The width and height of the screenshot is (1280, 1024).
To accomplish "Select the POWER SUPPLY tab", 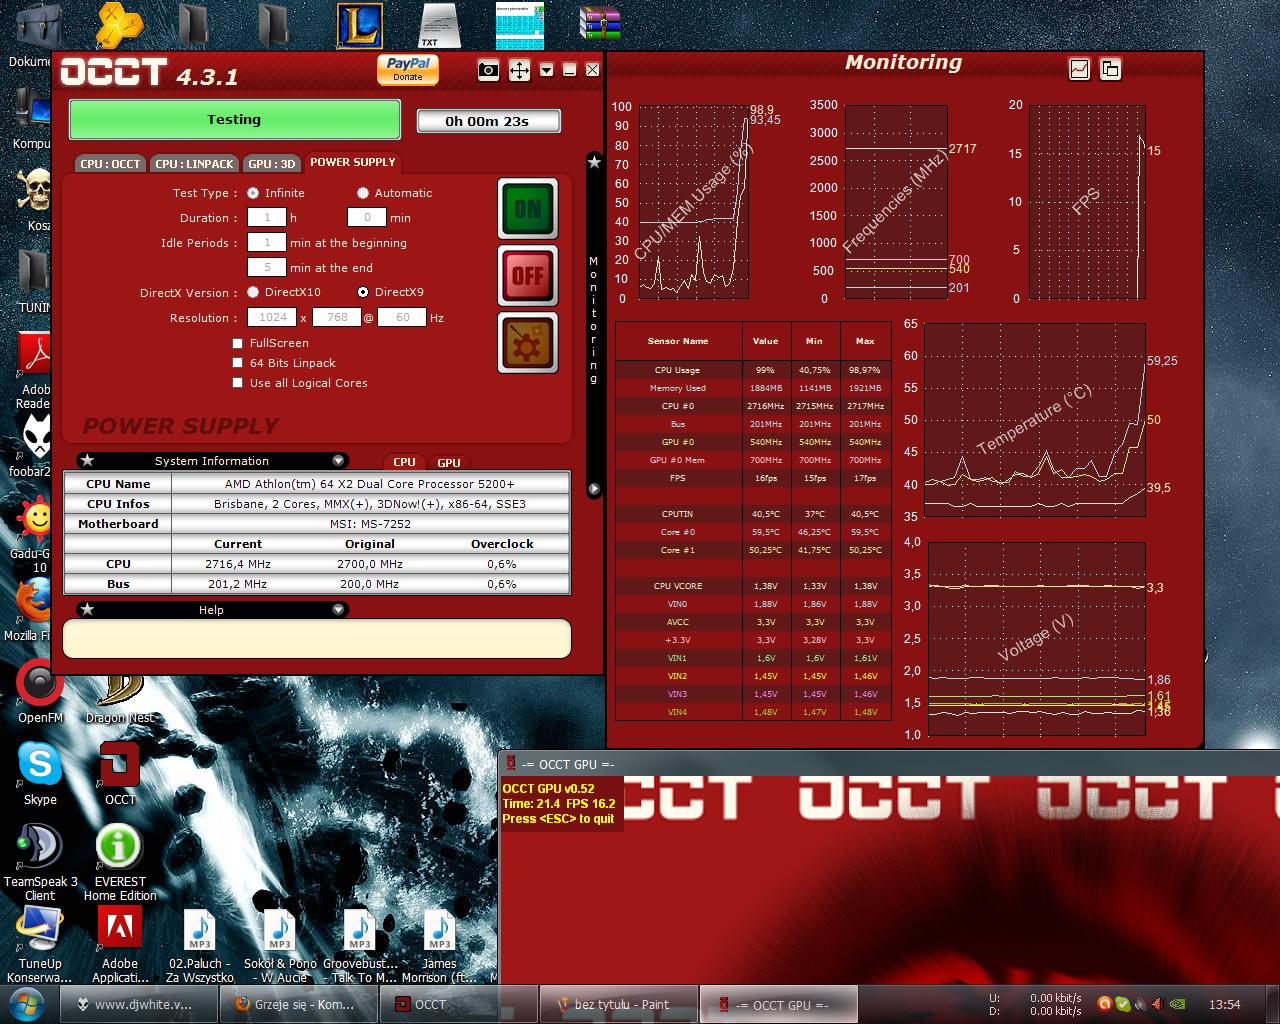I will pyautogui.click(x=352, y=162).
